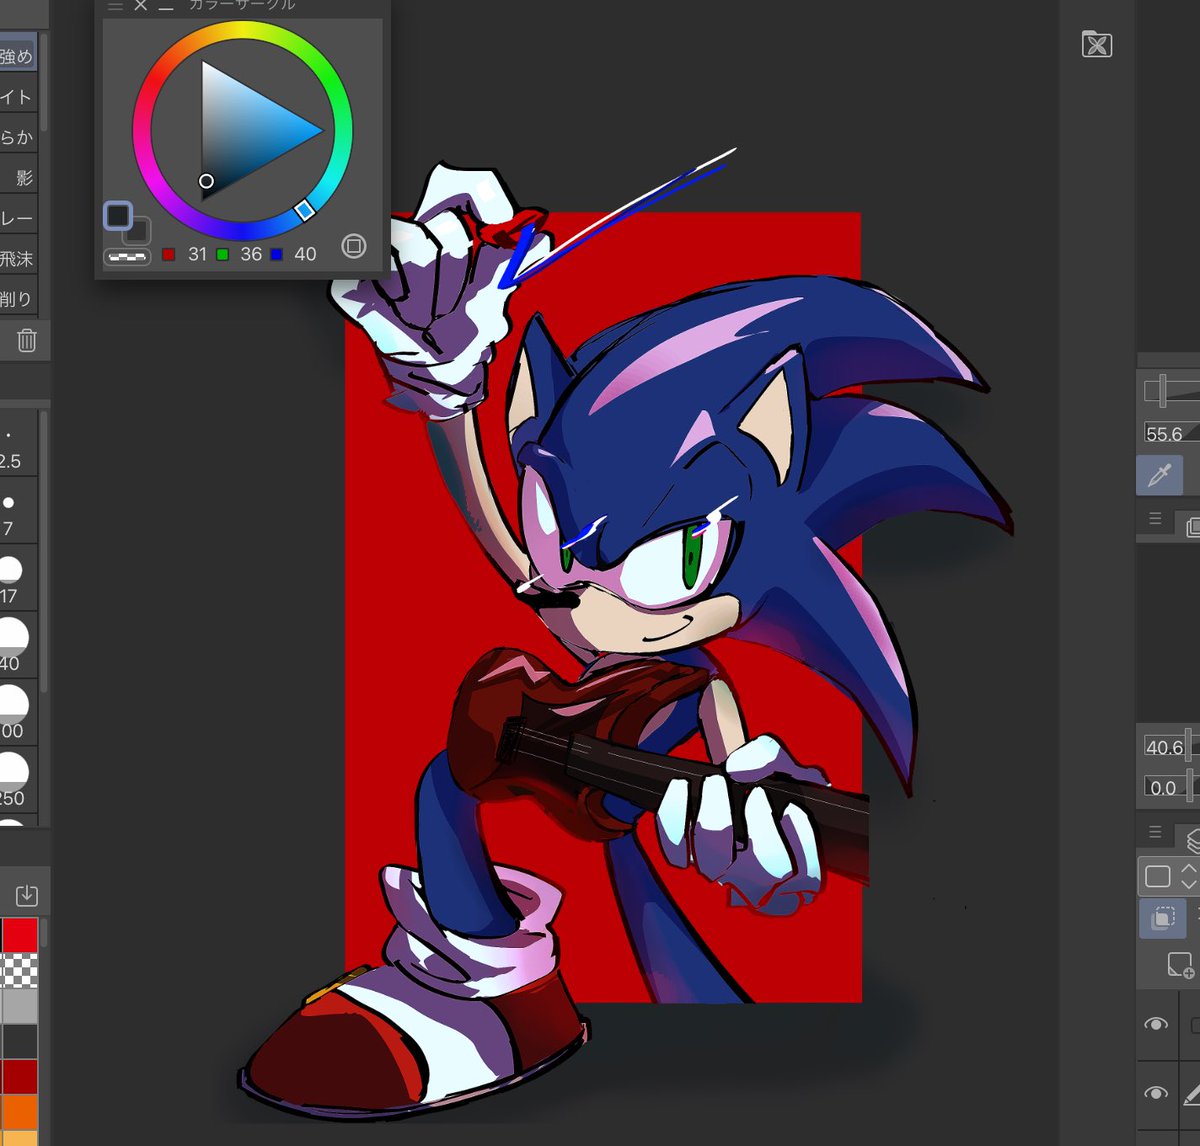This screenshot has width=1200, height=1146.
Task: Pick the orange color set swatch
Action: tap(19, 1111)
